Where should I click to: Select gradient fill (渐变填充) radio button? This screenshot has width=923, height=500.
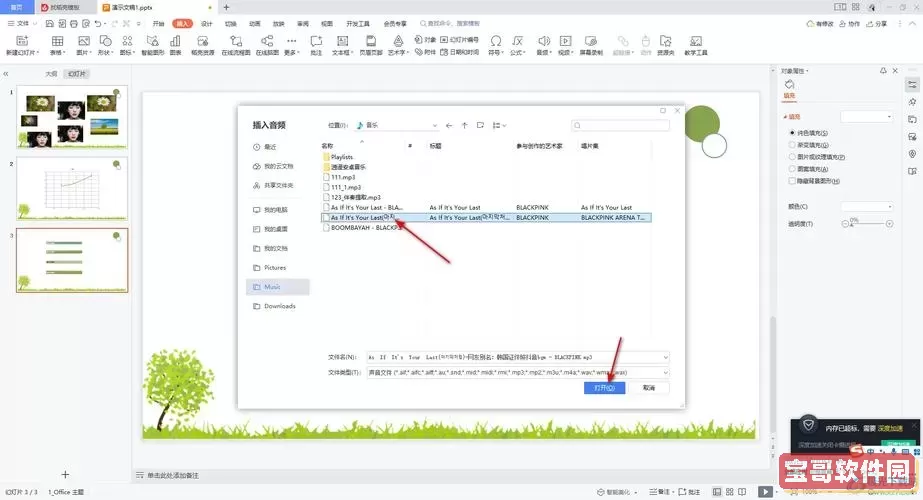point(792,145)
